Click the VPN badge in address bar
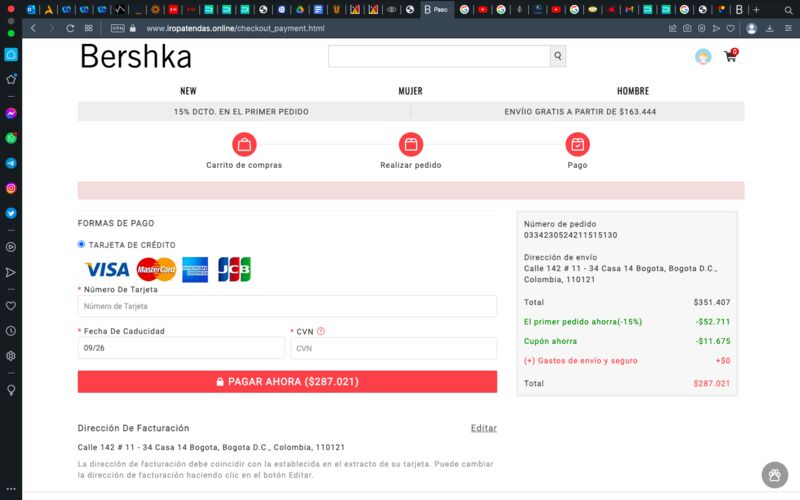This screenshot has width=800, height=500. point(118,29)
